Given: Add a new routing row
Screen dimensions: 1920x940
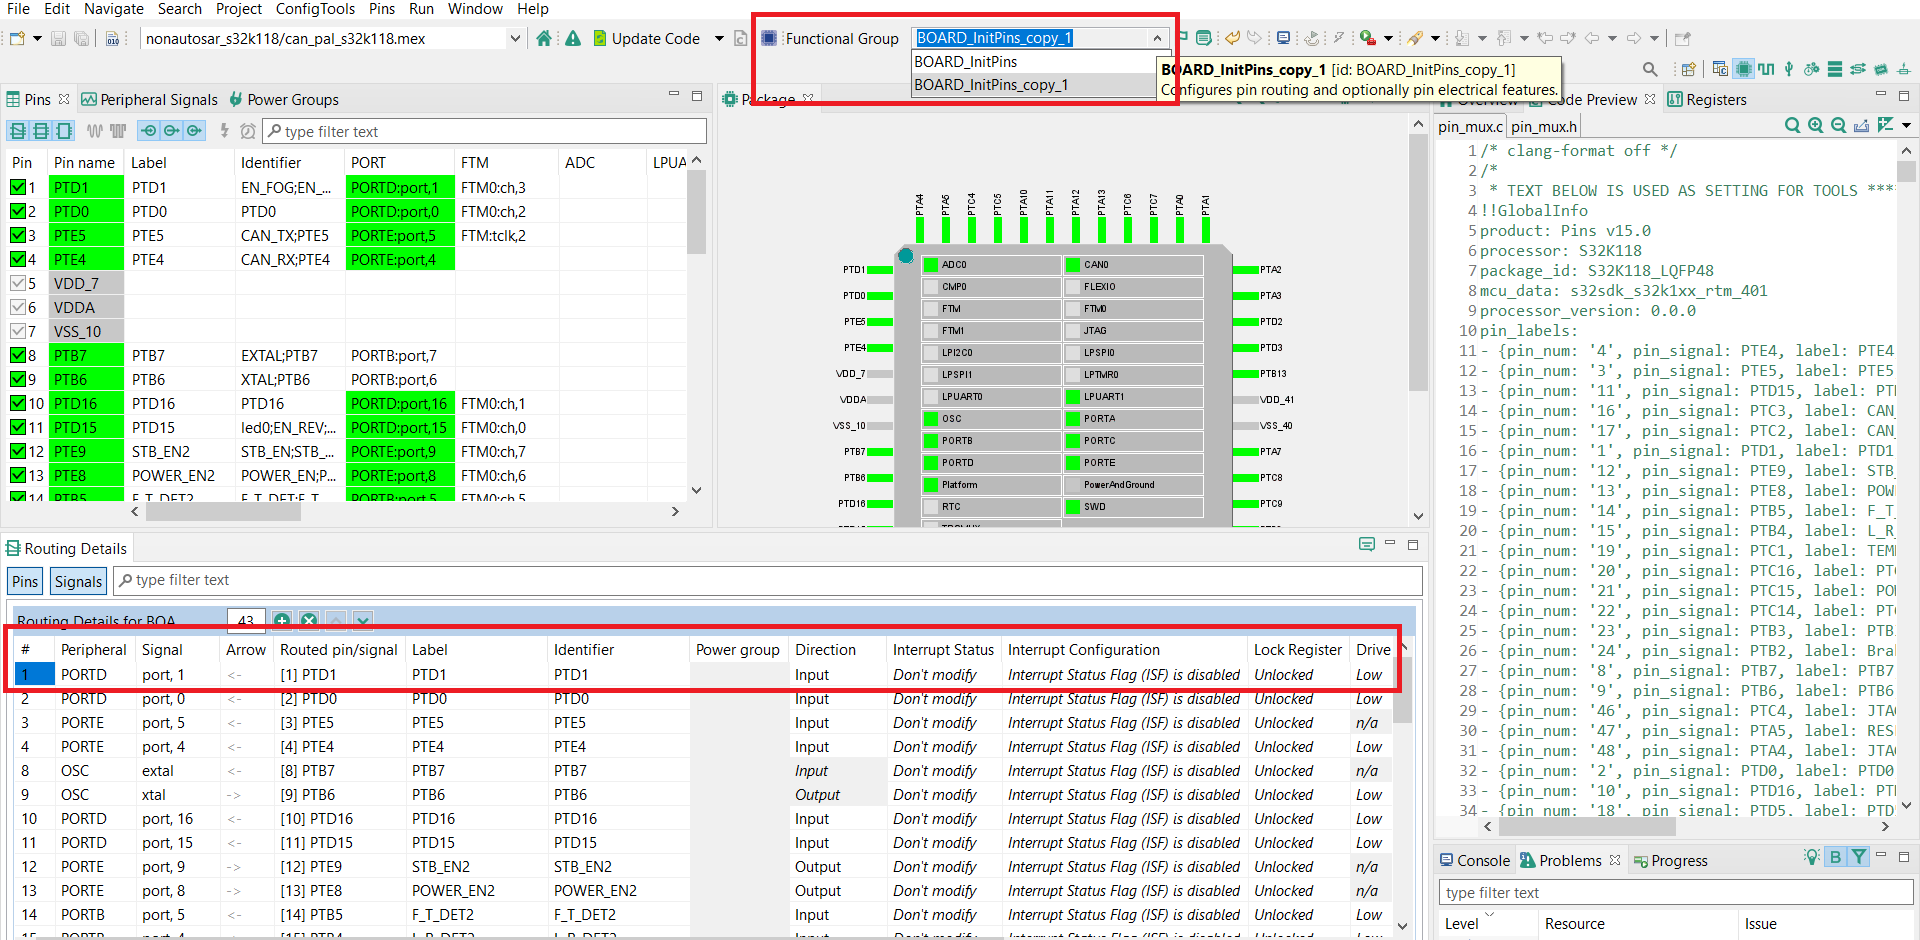Looking at the screenshot, I should [282, 621].
